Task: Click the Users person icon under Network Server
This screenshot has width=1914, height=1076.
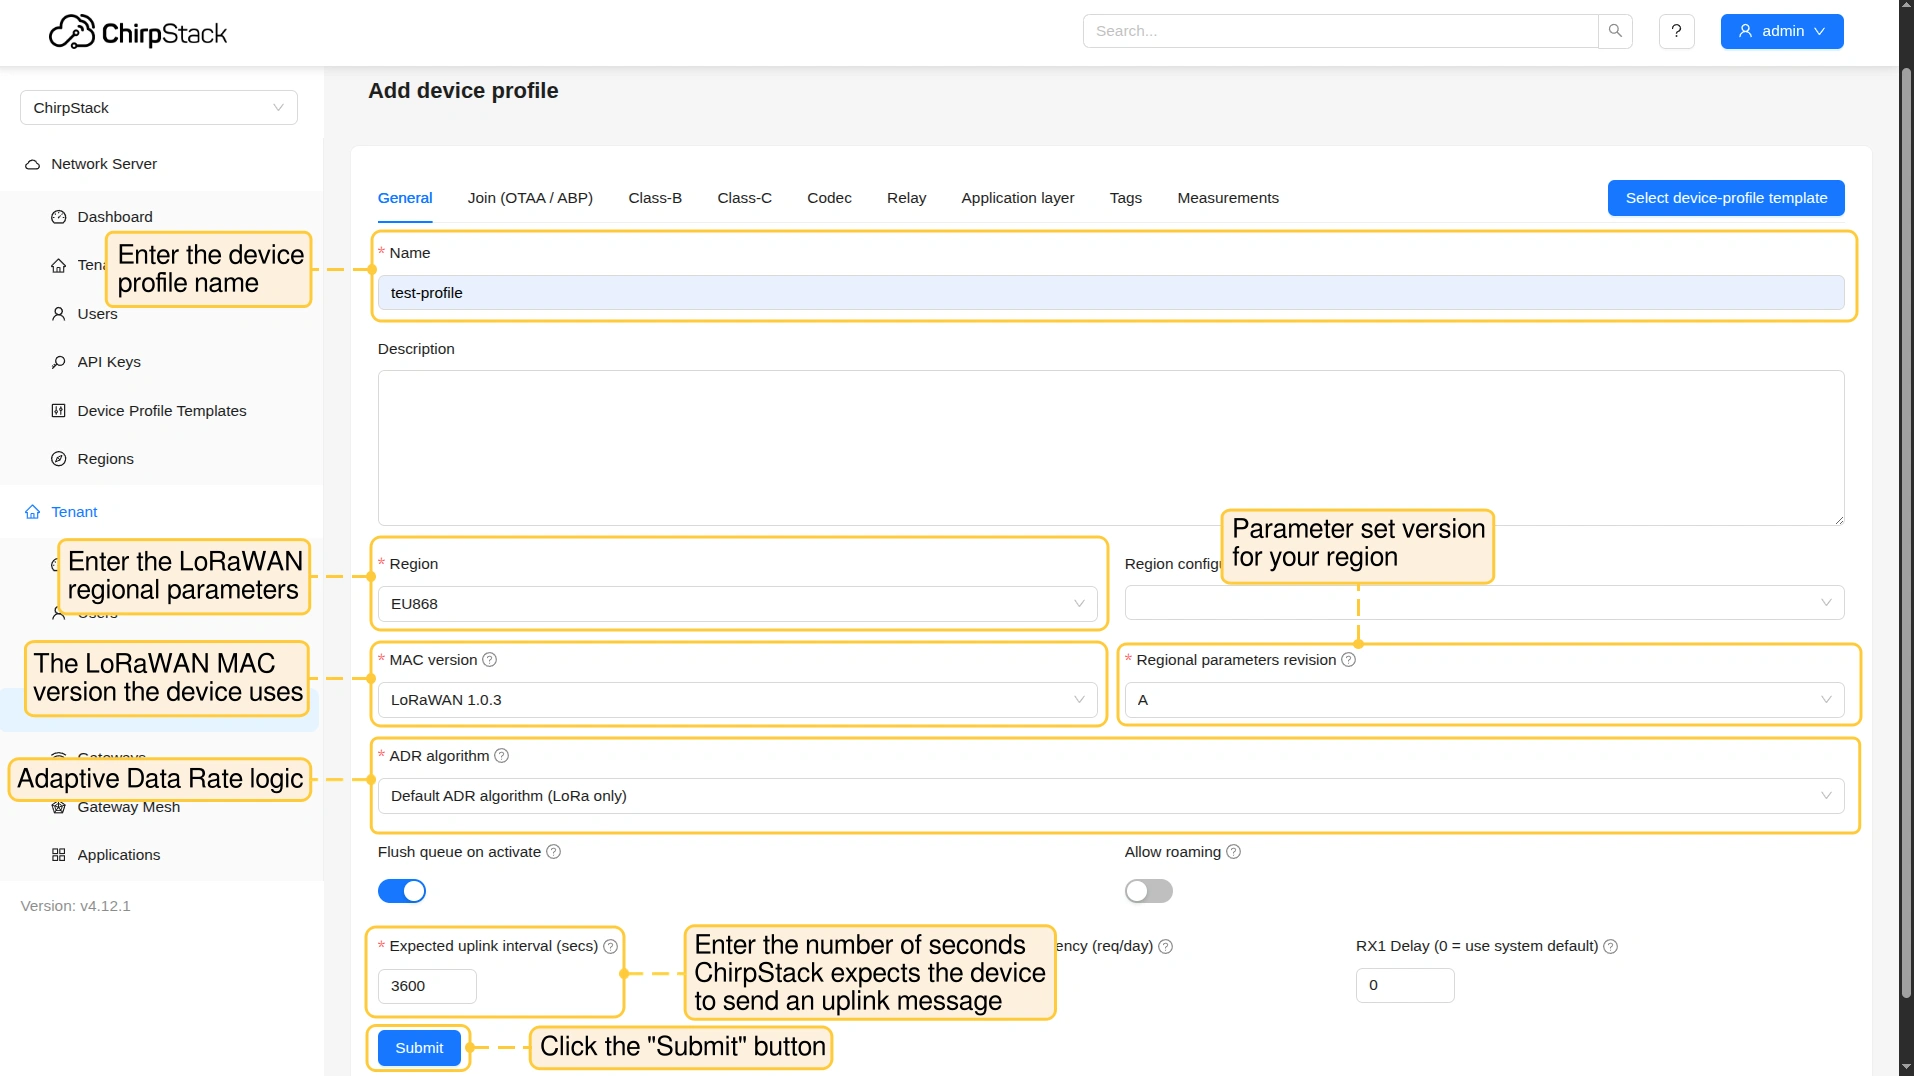Action: [x=59, y=314]
